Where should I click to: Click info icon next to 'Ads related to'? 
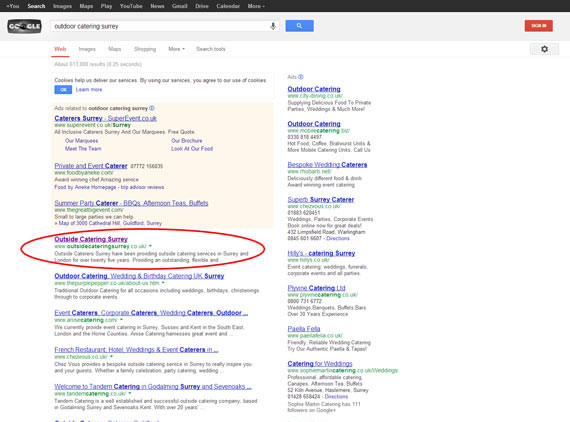pos(152,108)
